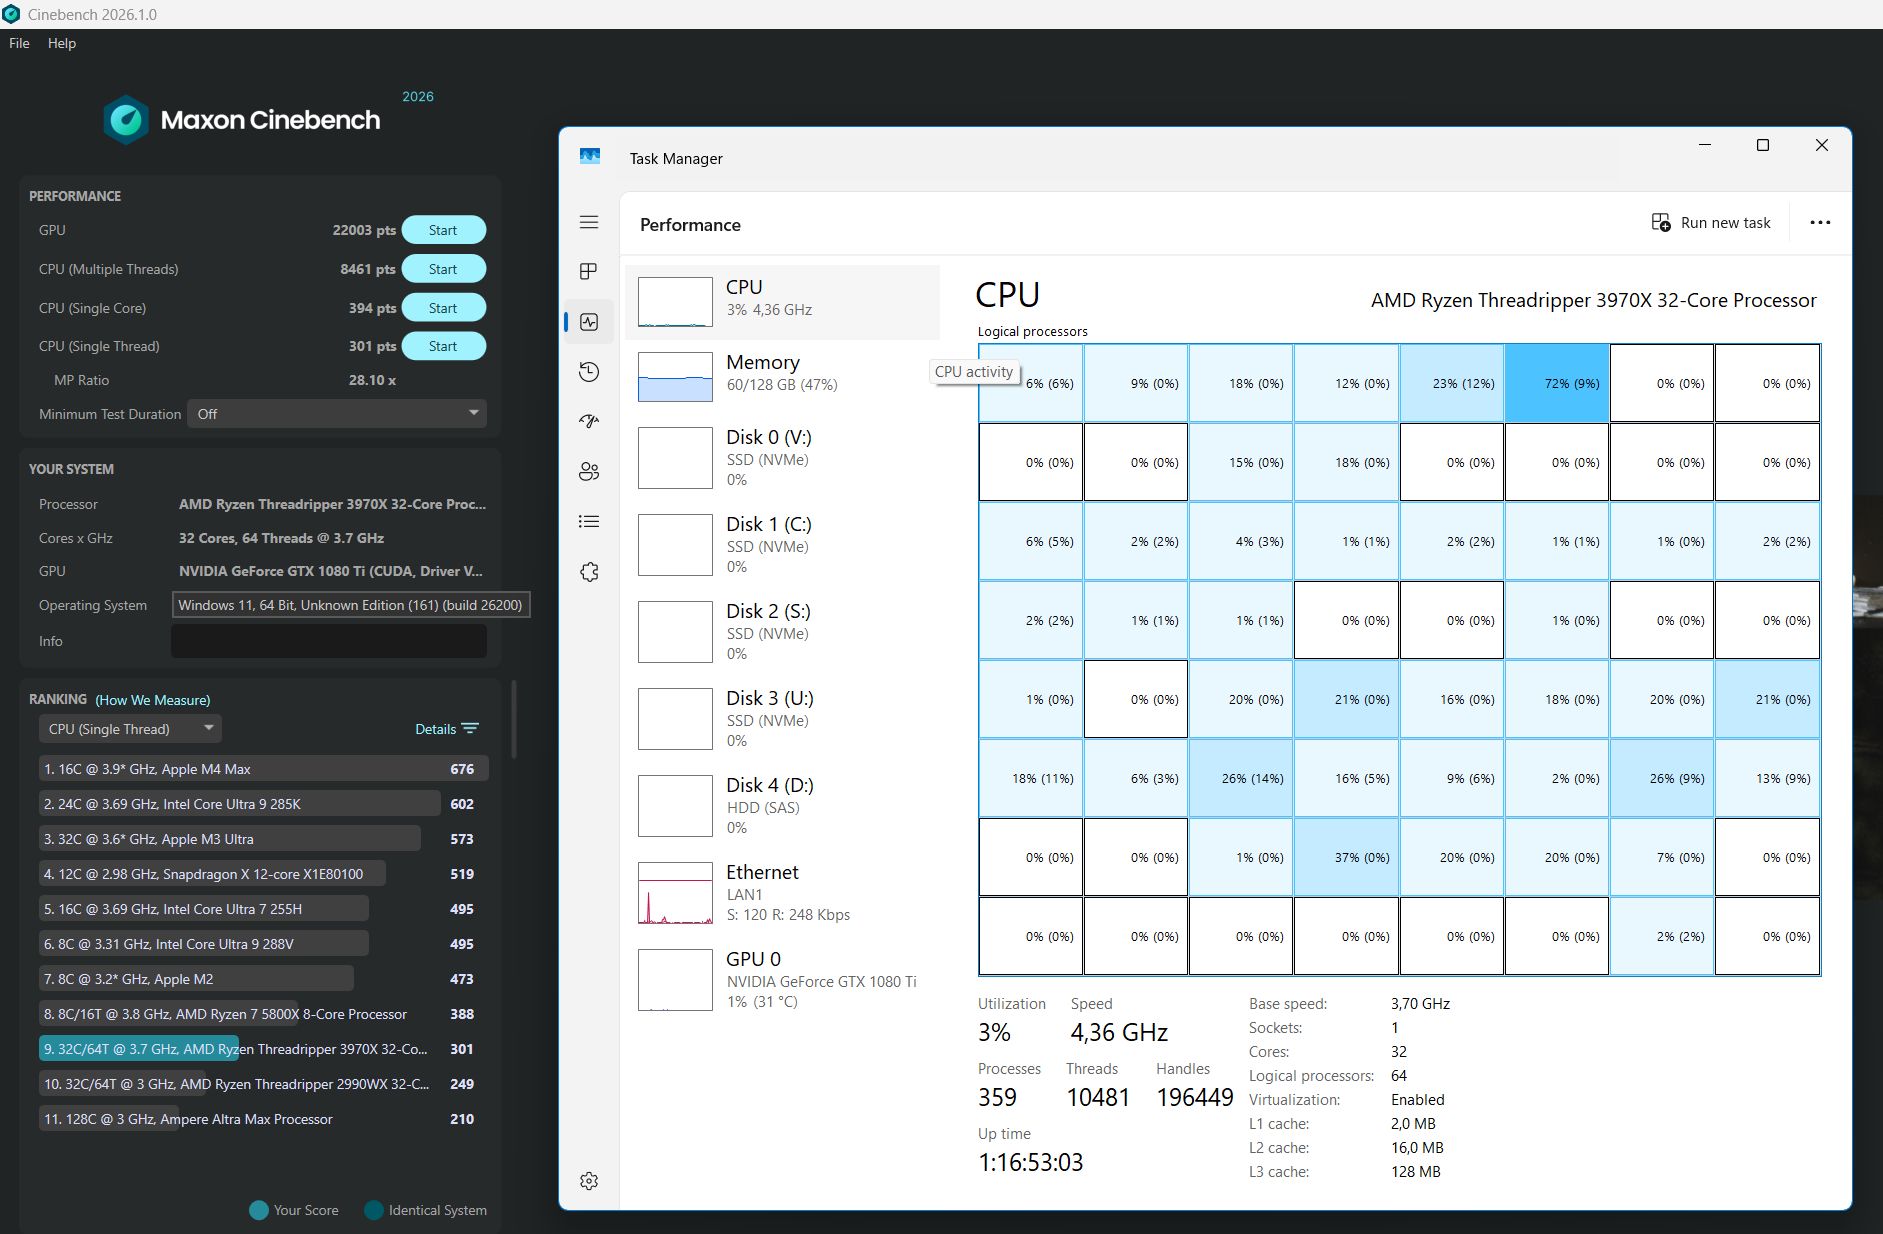The height and width of the screenshot is (1234, 1883).
Task: Select Memory in the performance list
Action: [x=782, y=376]
